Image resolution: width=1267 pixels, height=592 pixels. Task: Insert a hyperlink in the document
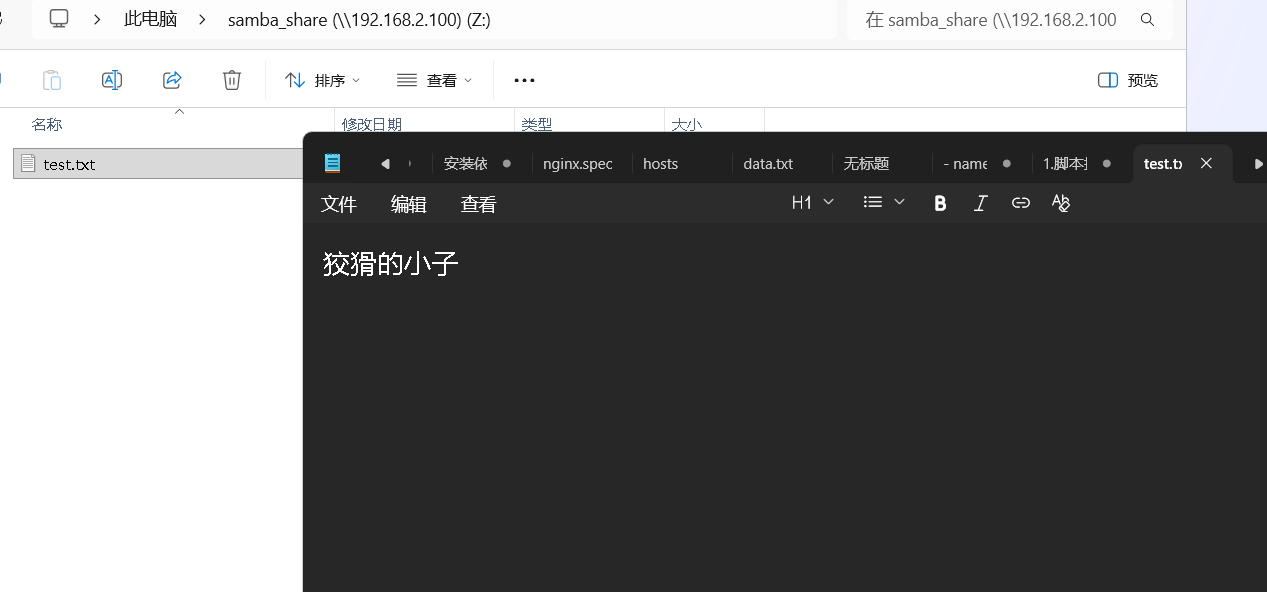pyautogui.click(x=1020, y=202)
